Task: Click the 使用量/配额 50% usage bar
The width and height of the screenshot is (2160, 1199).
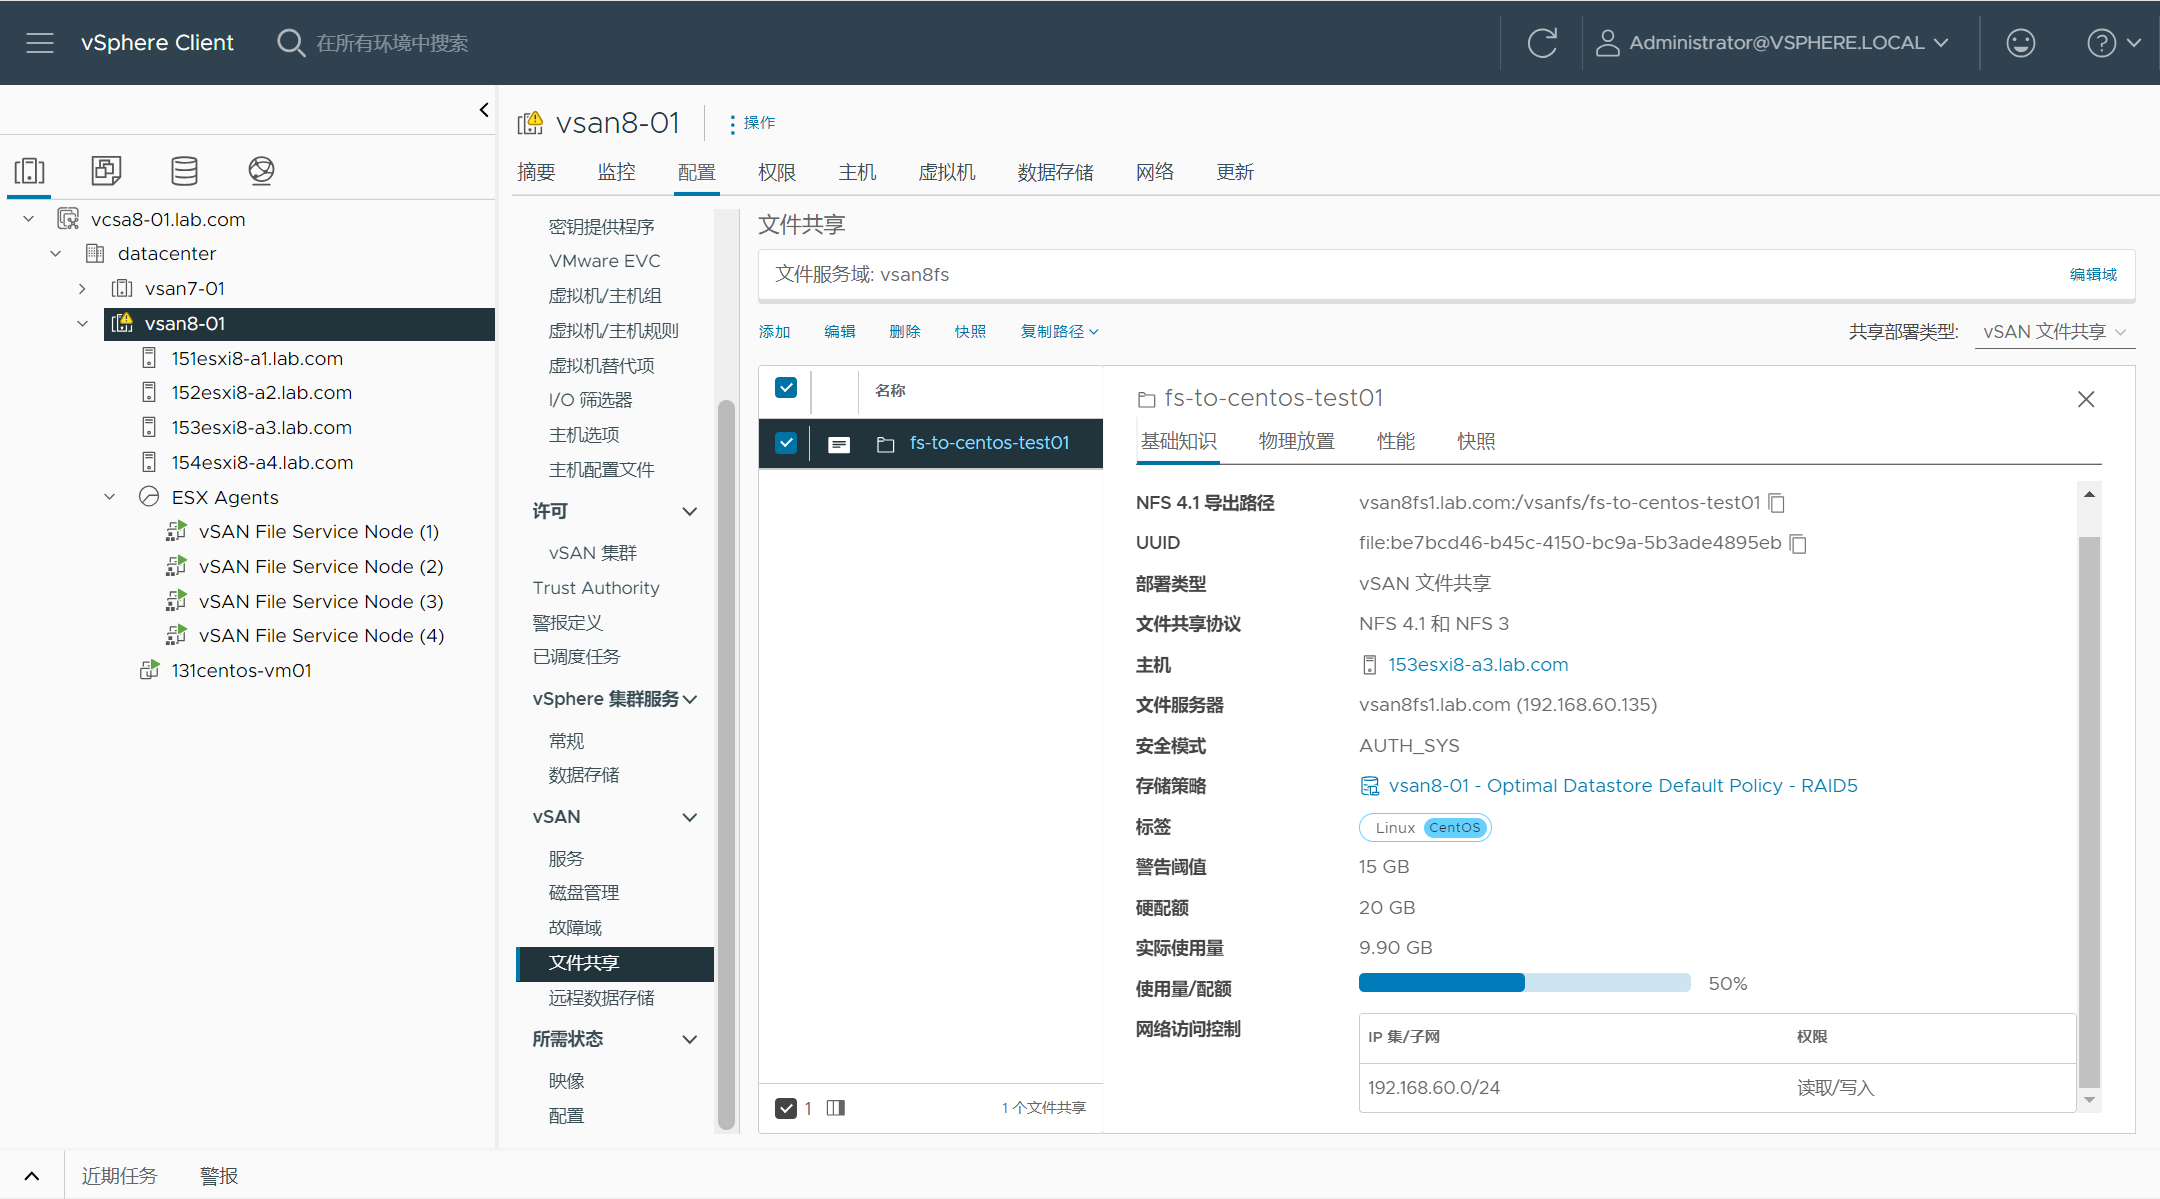Action: [1524, 984]
